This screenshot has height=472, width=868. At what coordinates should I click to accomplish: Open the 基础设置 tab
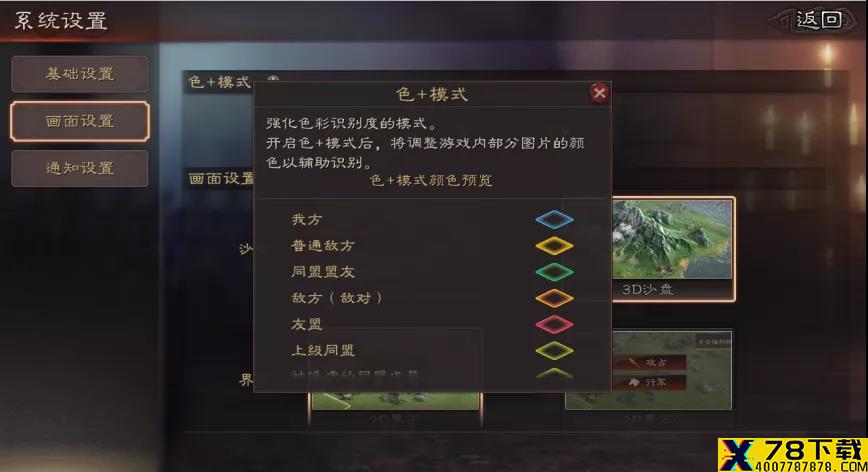pos(80,74)
